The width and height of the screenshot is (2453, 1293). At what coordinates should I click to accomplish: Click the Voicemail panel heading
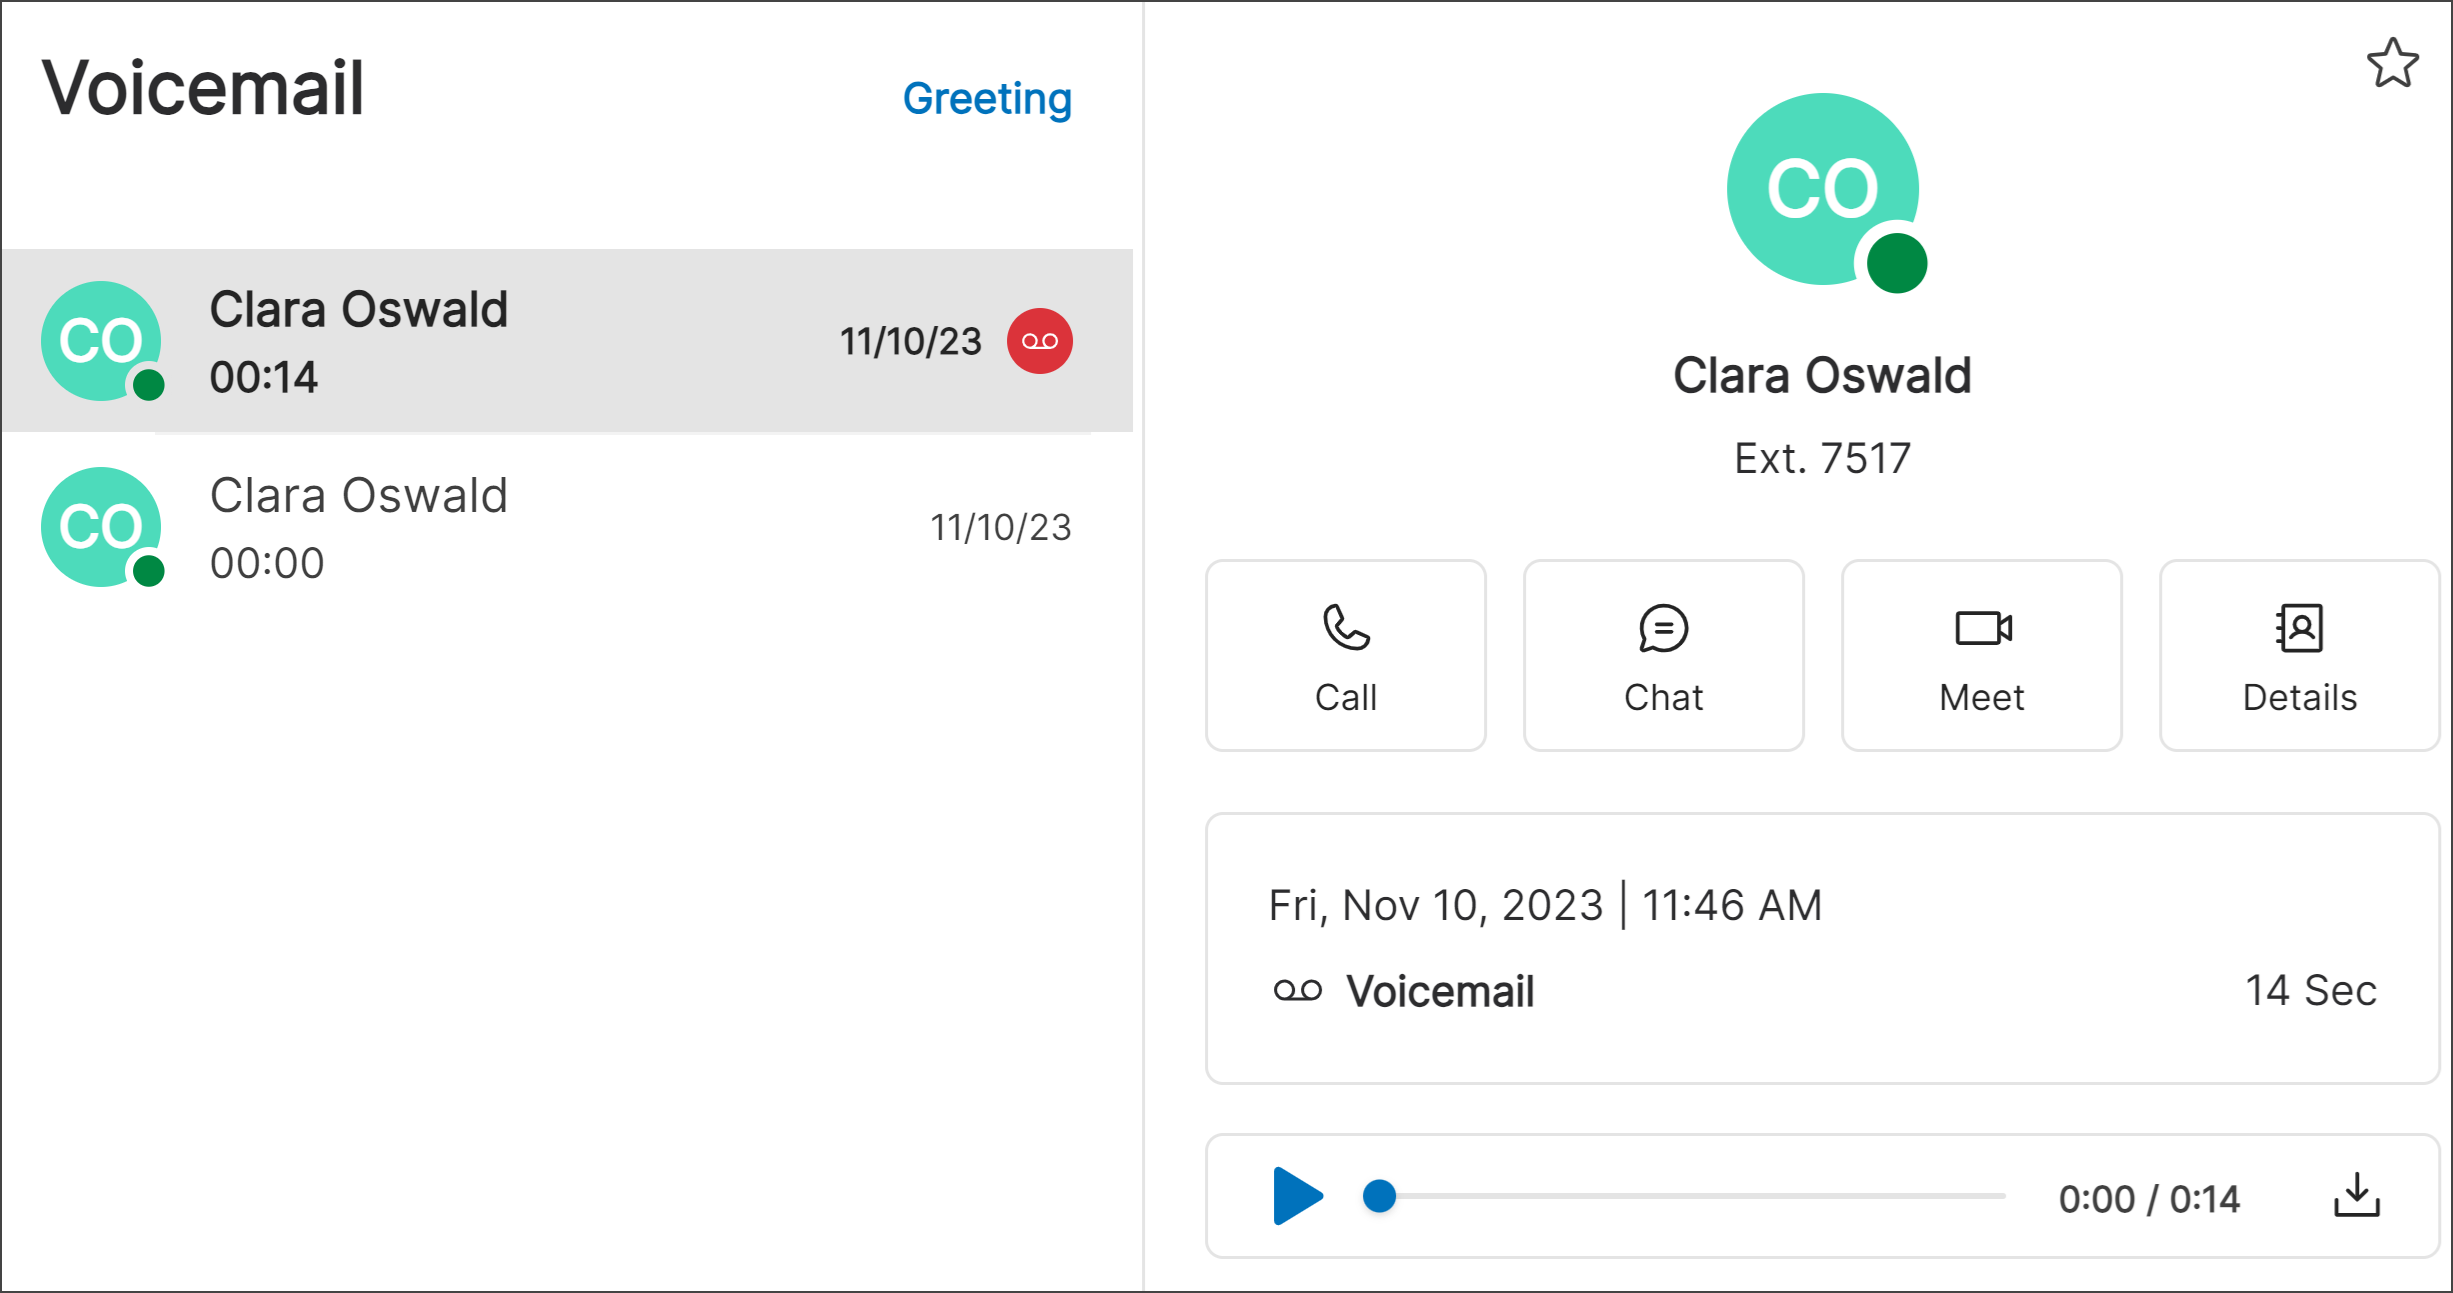202,90
